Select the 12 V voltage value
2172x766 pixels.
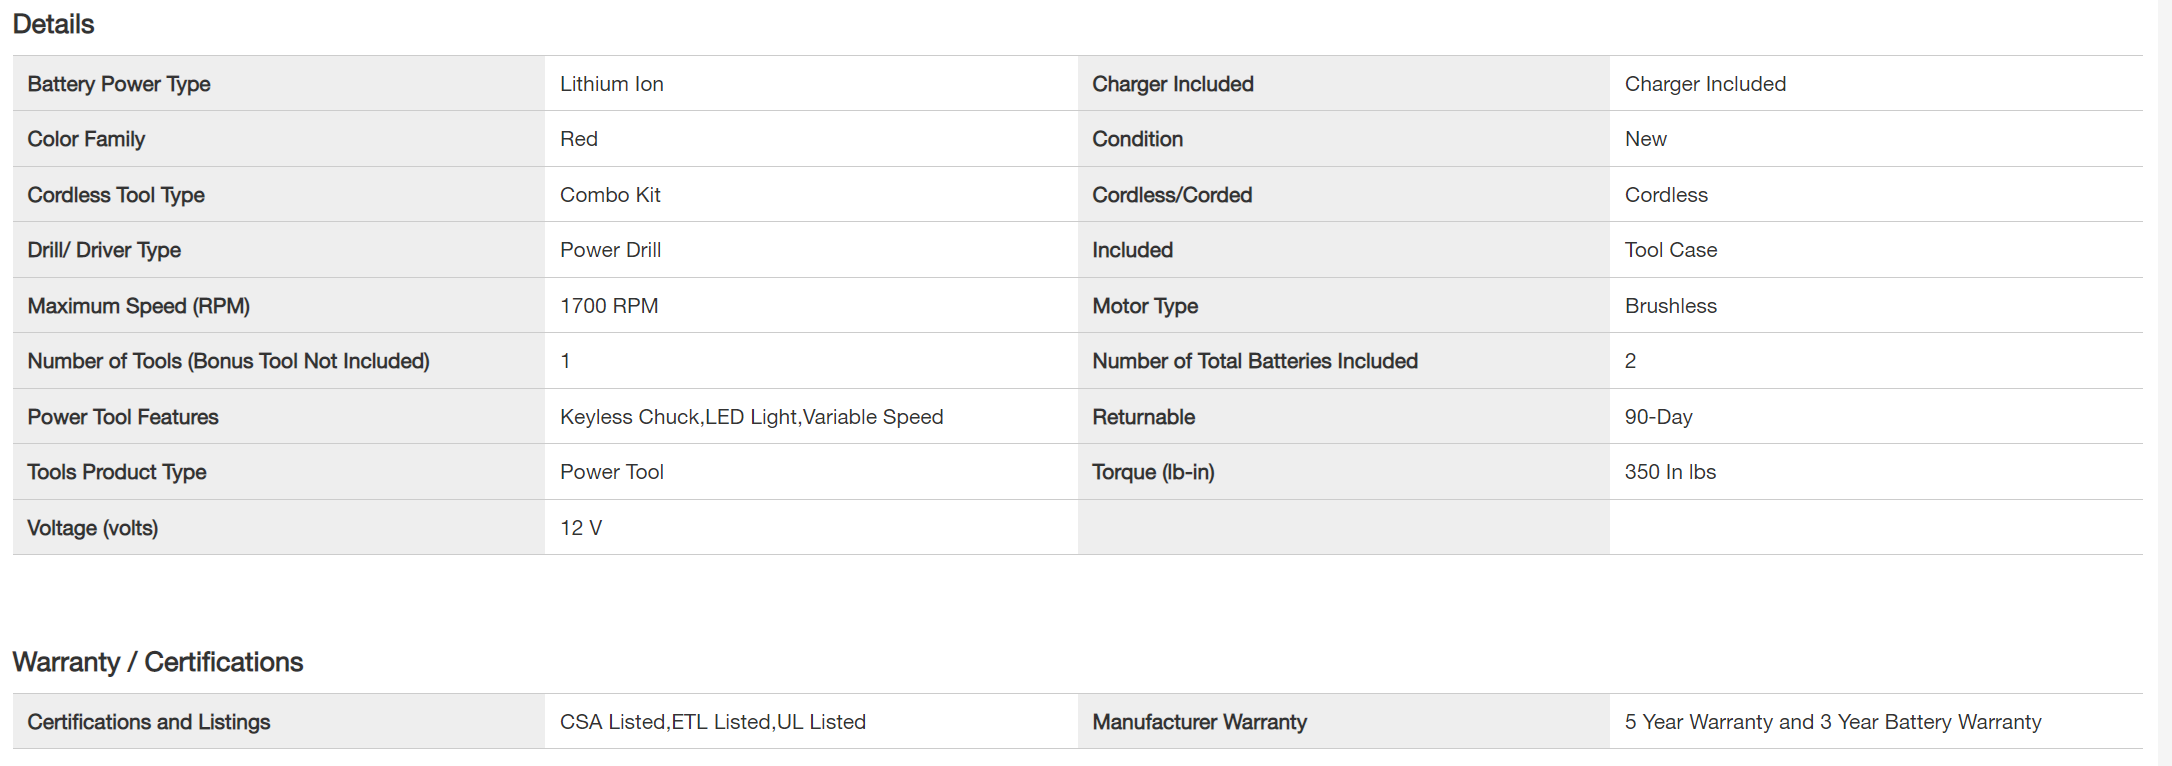[581, 528]
